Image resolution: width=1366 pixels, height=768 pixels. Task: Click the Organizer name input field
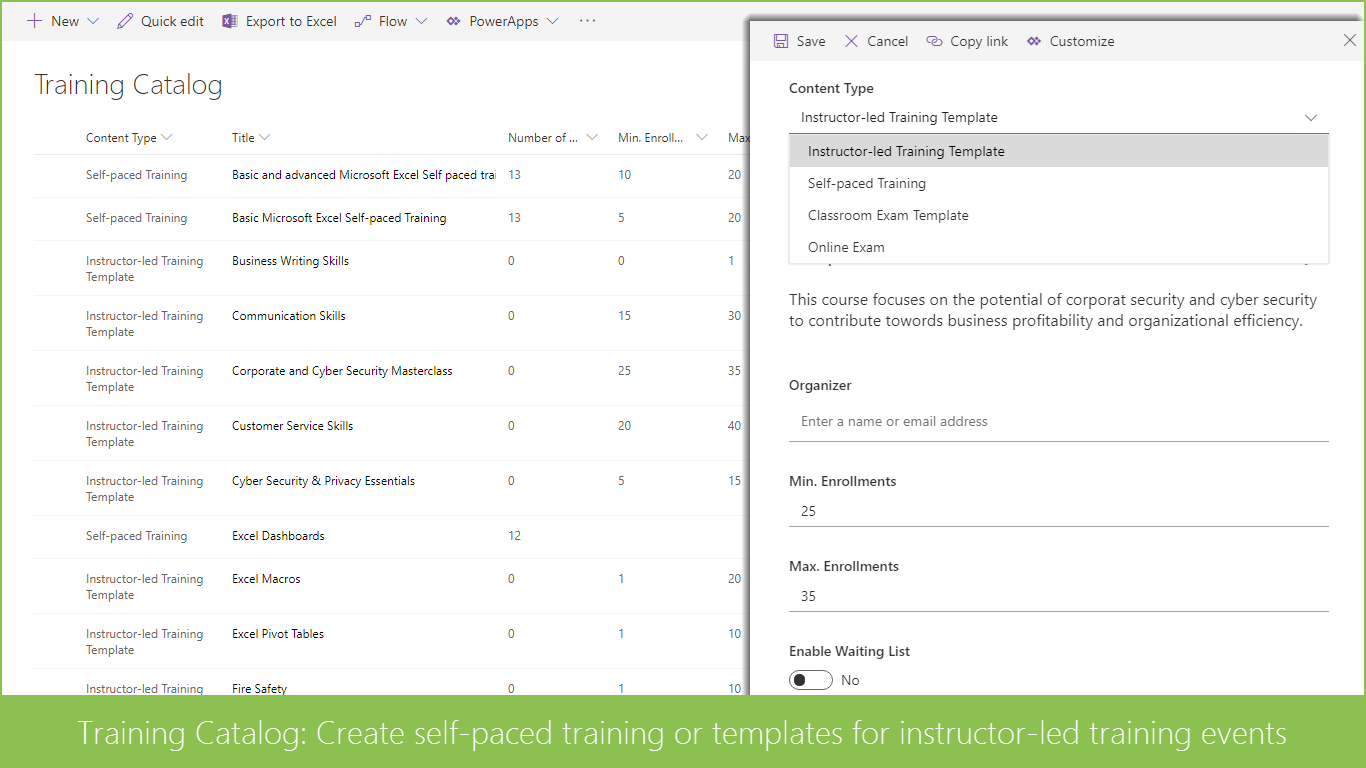click(1058, 422)
